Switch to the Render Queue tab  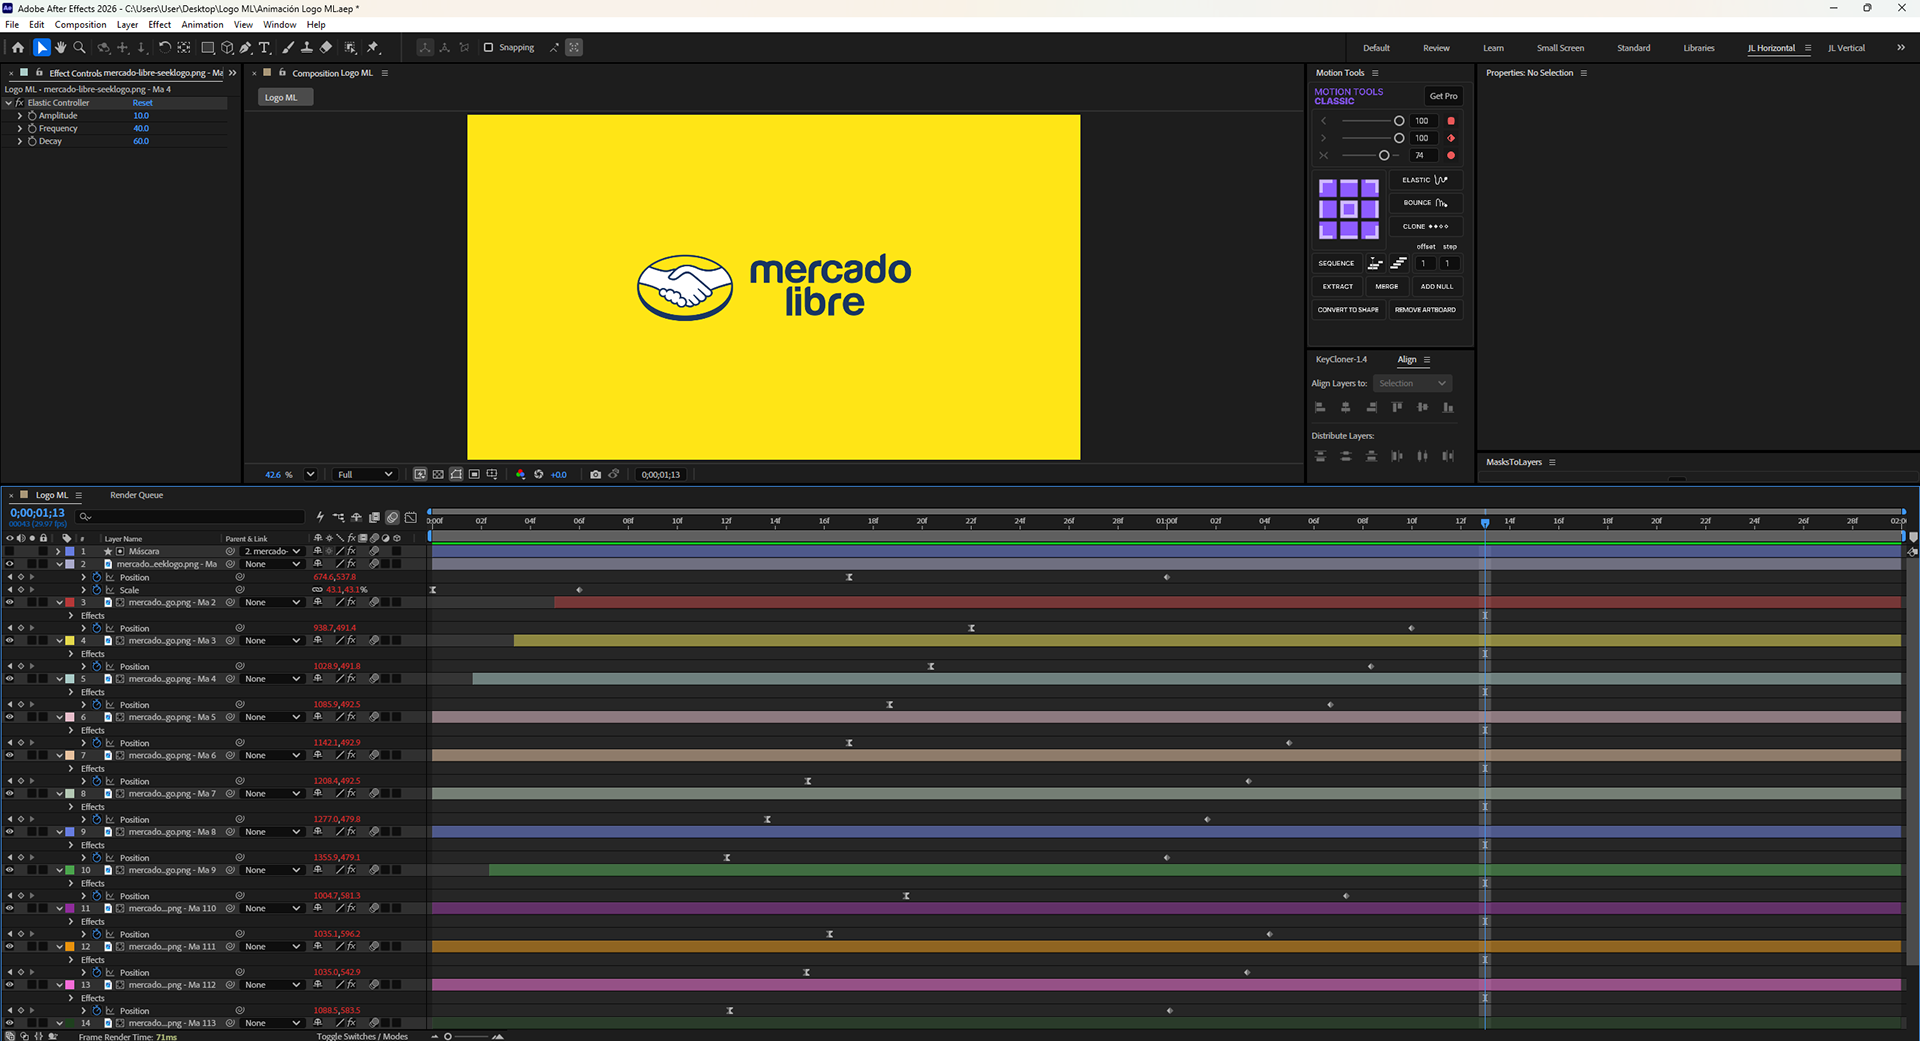[x=136, y=495]
